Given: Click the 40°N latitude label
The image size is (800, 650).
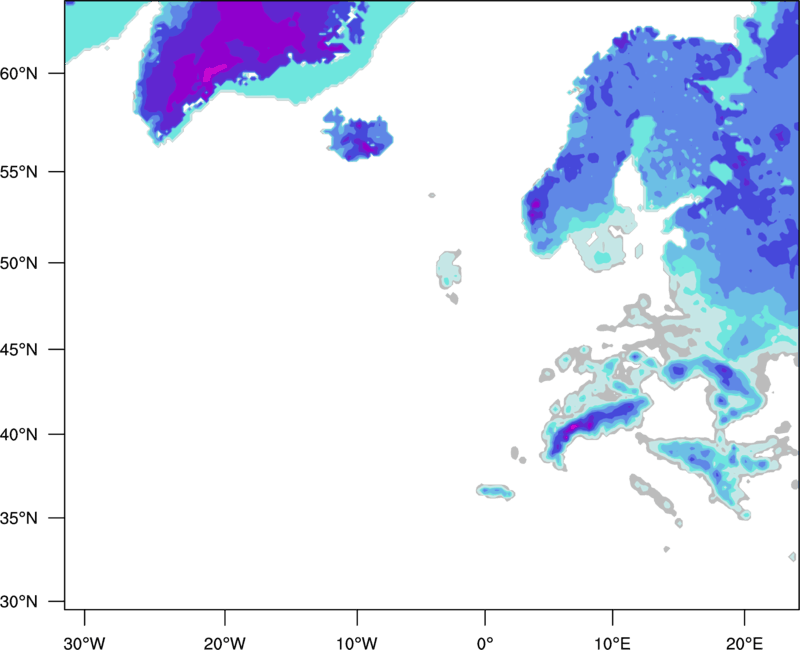Looking at the screenshot, I should 19,434.
